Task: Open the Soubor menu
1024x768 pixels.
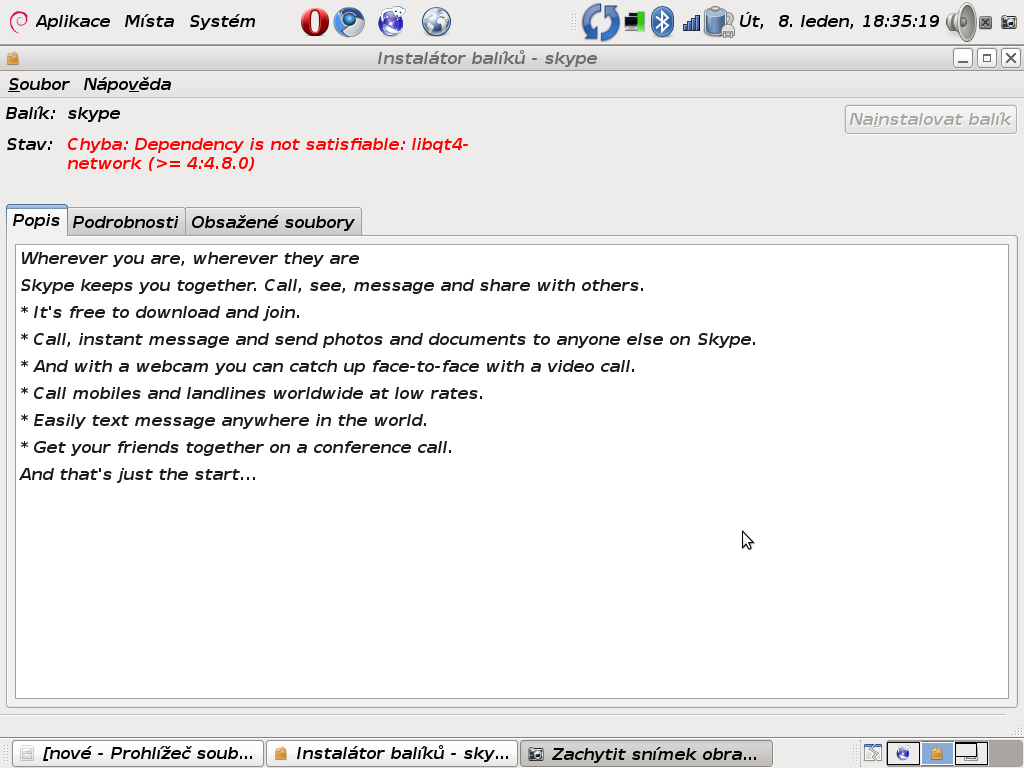Action: tap(39, 84)
